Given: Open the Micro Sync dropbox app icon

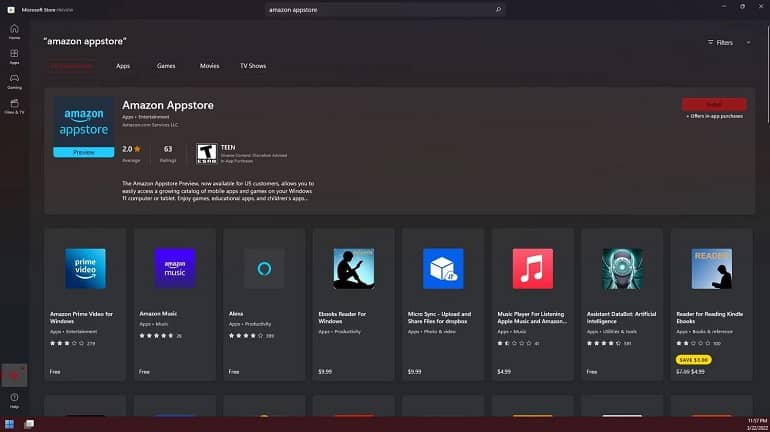Looking at the screenshot, I should pos(443,269).
